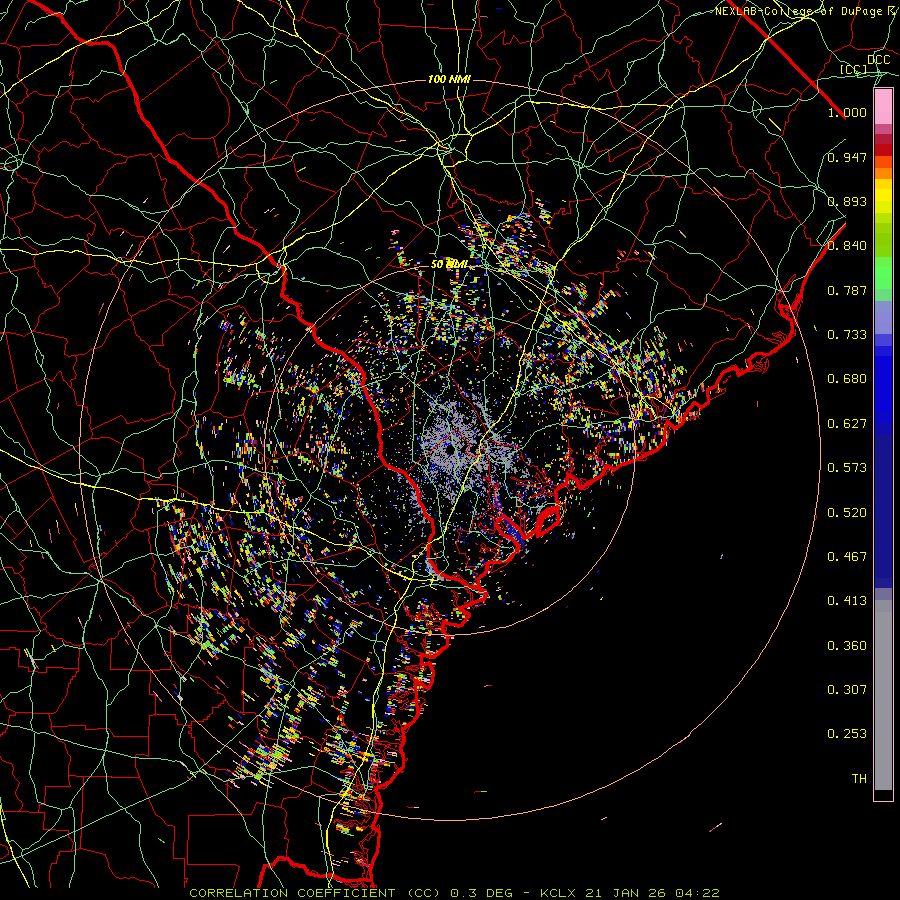Click the KCLX station identifier
The height and width of the screenshot is (900, 900).
click(x=559, y=893)
